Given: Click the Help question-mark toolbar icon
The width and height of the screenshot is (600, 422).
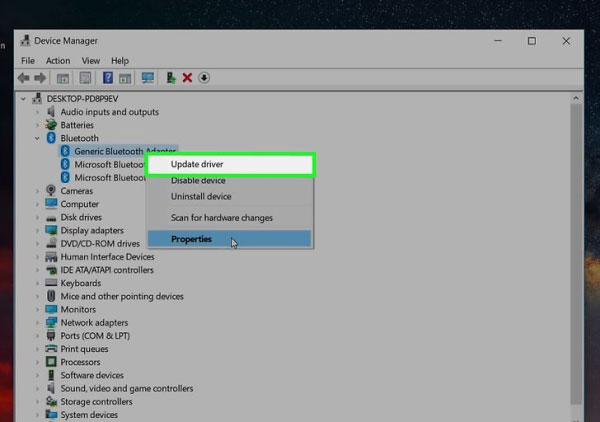Looking at the screenshot, I should [x=108, y=78].
